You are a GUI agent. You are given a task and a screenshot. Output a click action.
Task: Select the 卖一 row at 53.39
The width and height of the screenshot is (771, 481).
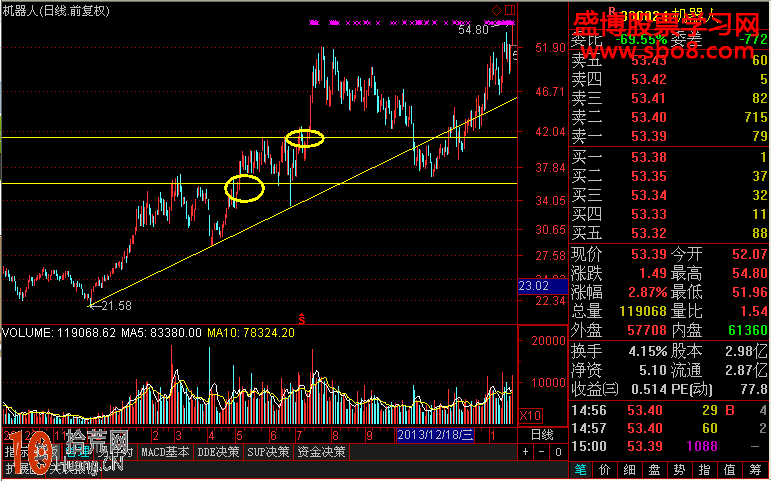[669, 136]
